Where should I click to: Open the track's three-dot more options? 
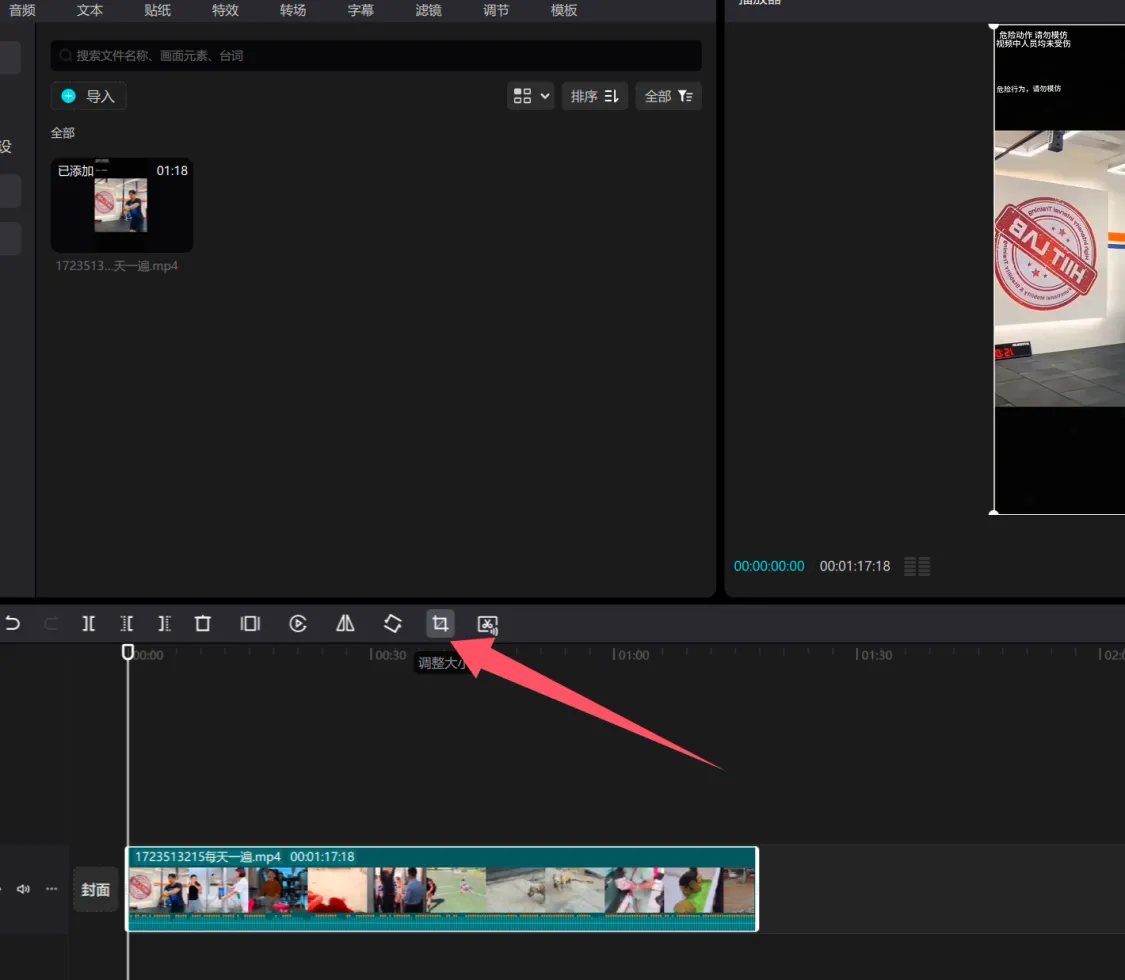tap(51, 889)
